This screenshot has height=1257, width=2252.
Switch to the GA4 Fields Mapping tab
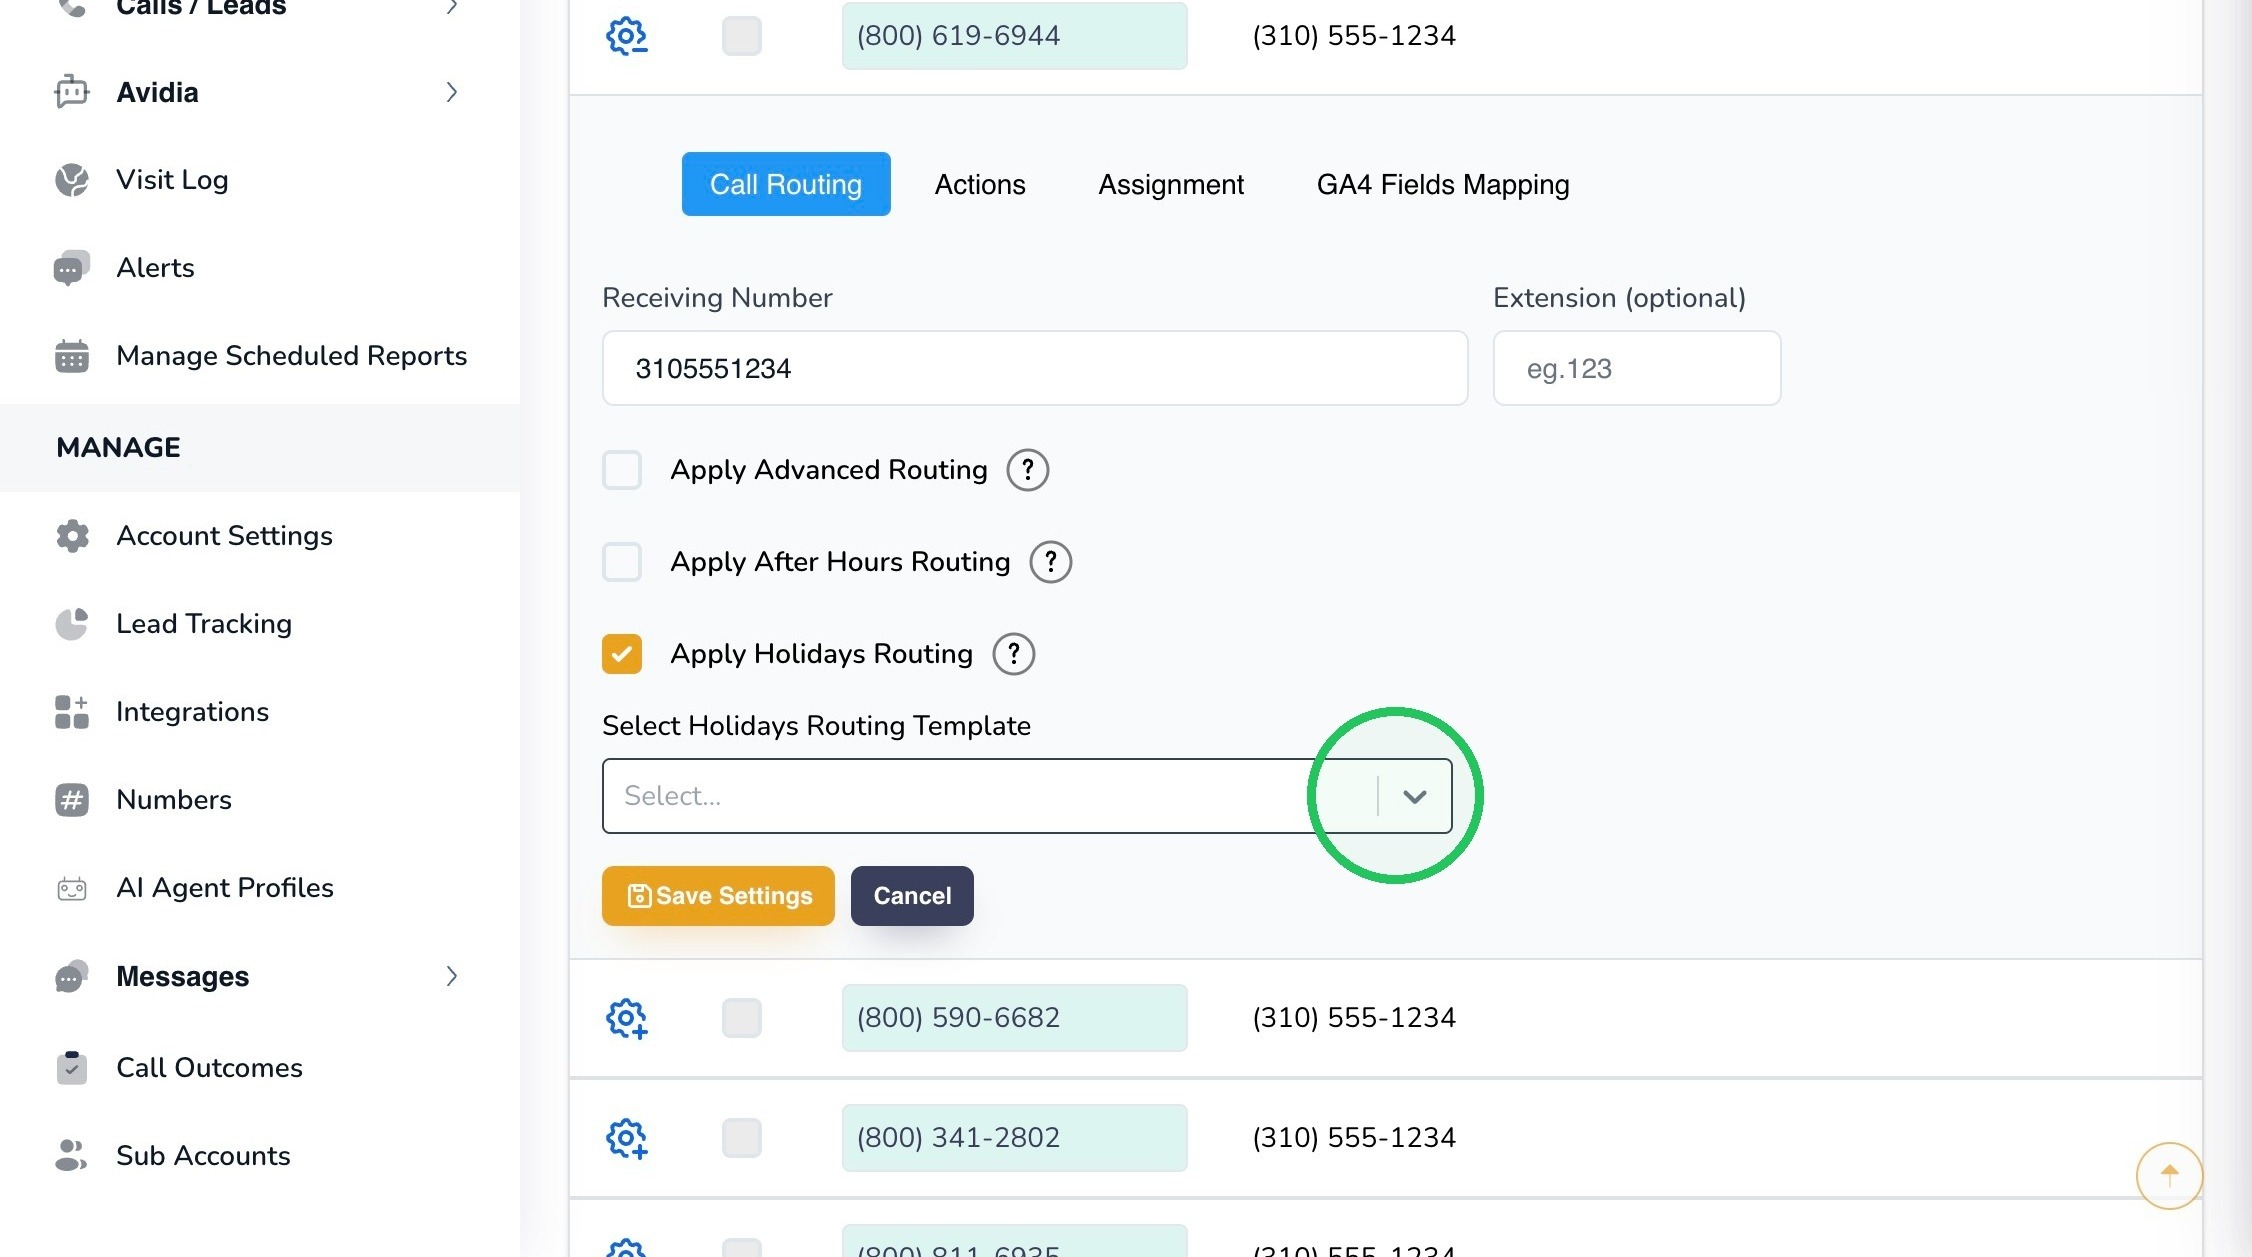[x=1443, y=184]
